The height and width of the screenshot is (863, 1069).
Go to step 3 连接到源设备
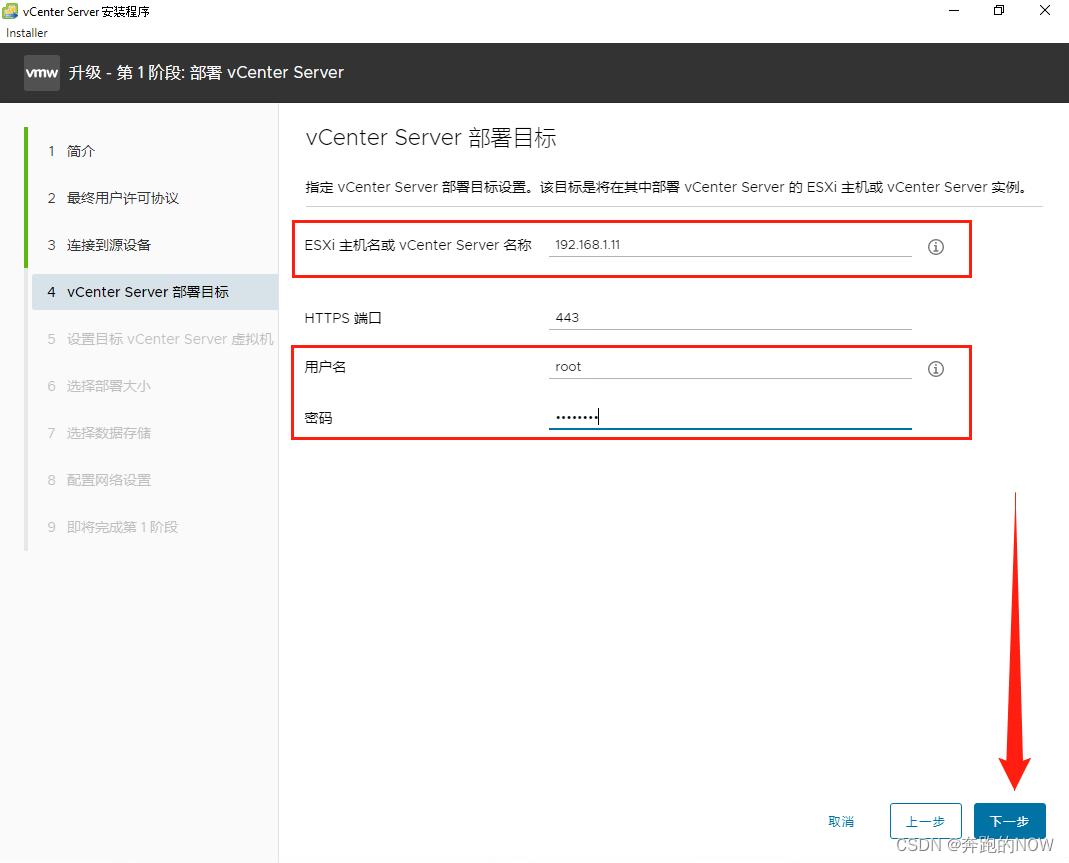pyautogui.click(x=99, y=245)
